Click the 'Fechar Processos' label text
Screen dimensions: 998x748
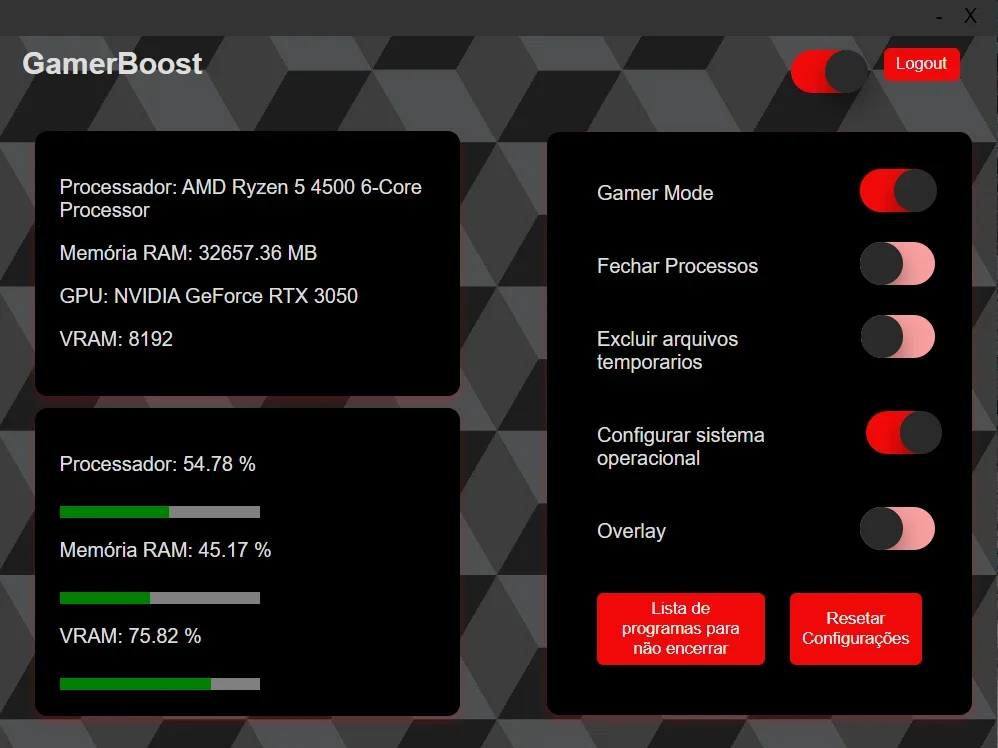[x=677, y=266]
